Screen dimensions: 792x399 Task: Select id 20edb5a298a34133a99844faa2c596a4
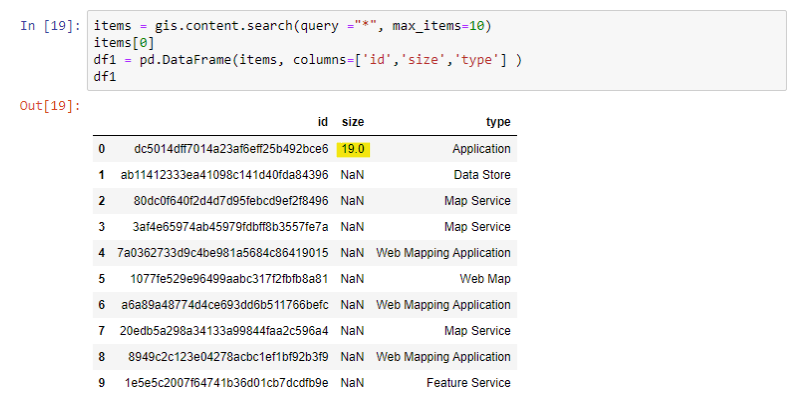pyautogui.click(x=224, y=331)
